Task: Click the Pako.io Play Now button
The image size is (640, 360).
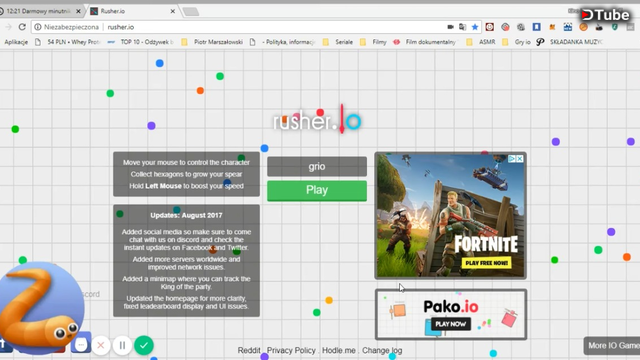Action: pyautogui.click(x=451, y=324)
